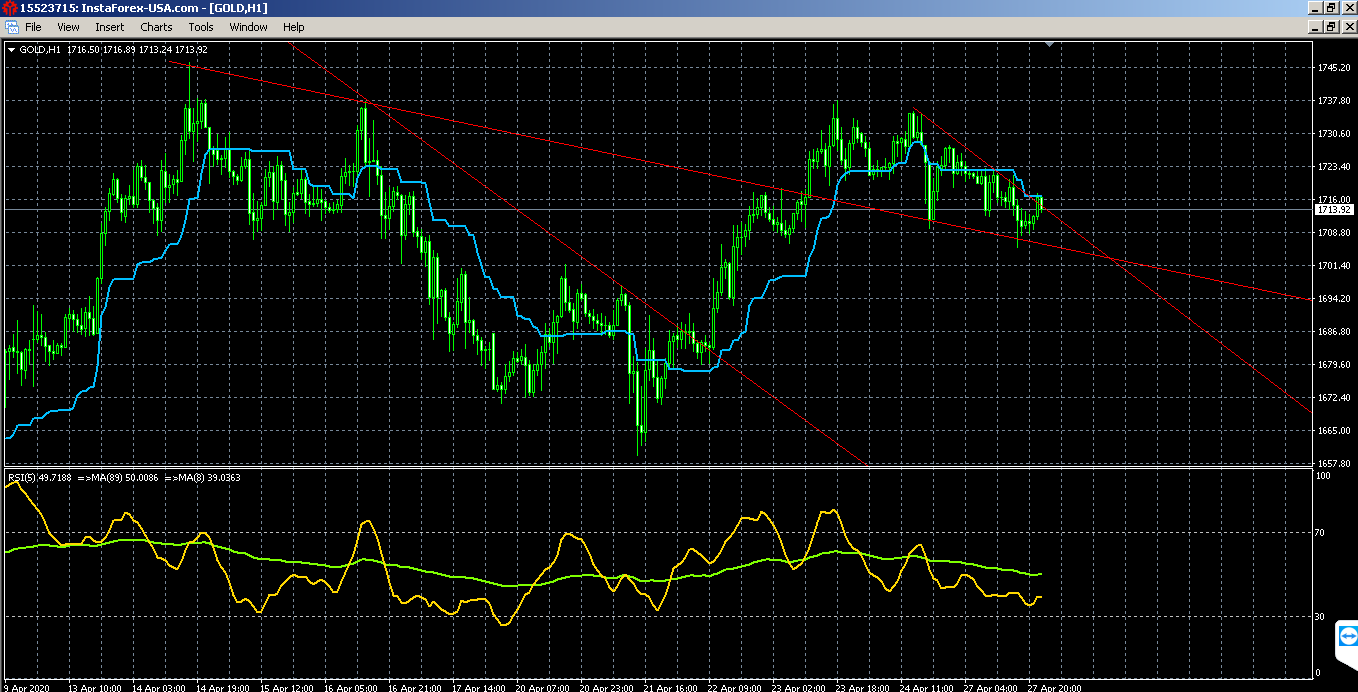Click the InstaForex application icon in title bar
This screenshot has width=1358, height=692.
pyautogui.click(x=10, y=7)
